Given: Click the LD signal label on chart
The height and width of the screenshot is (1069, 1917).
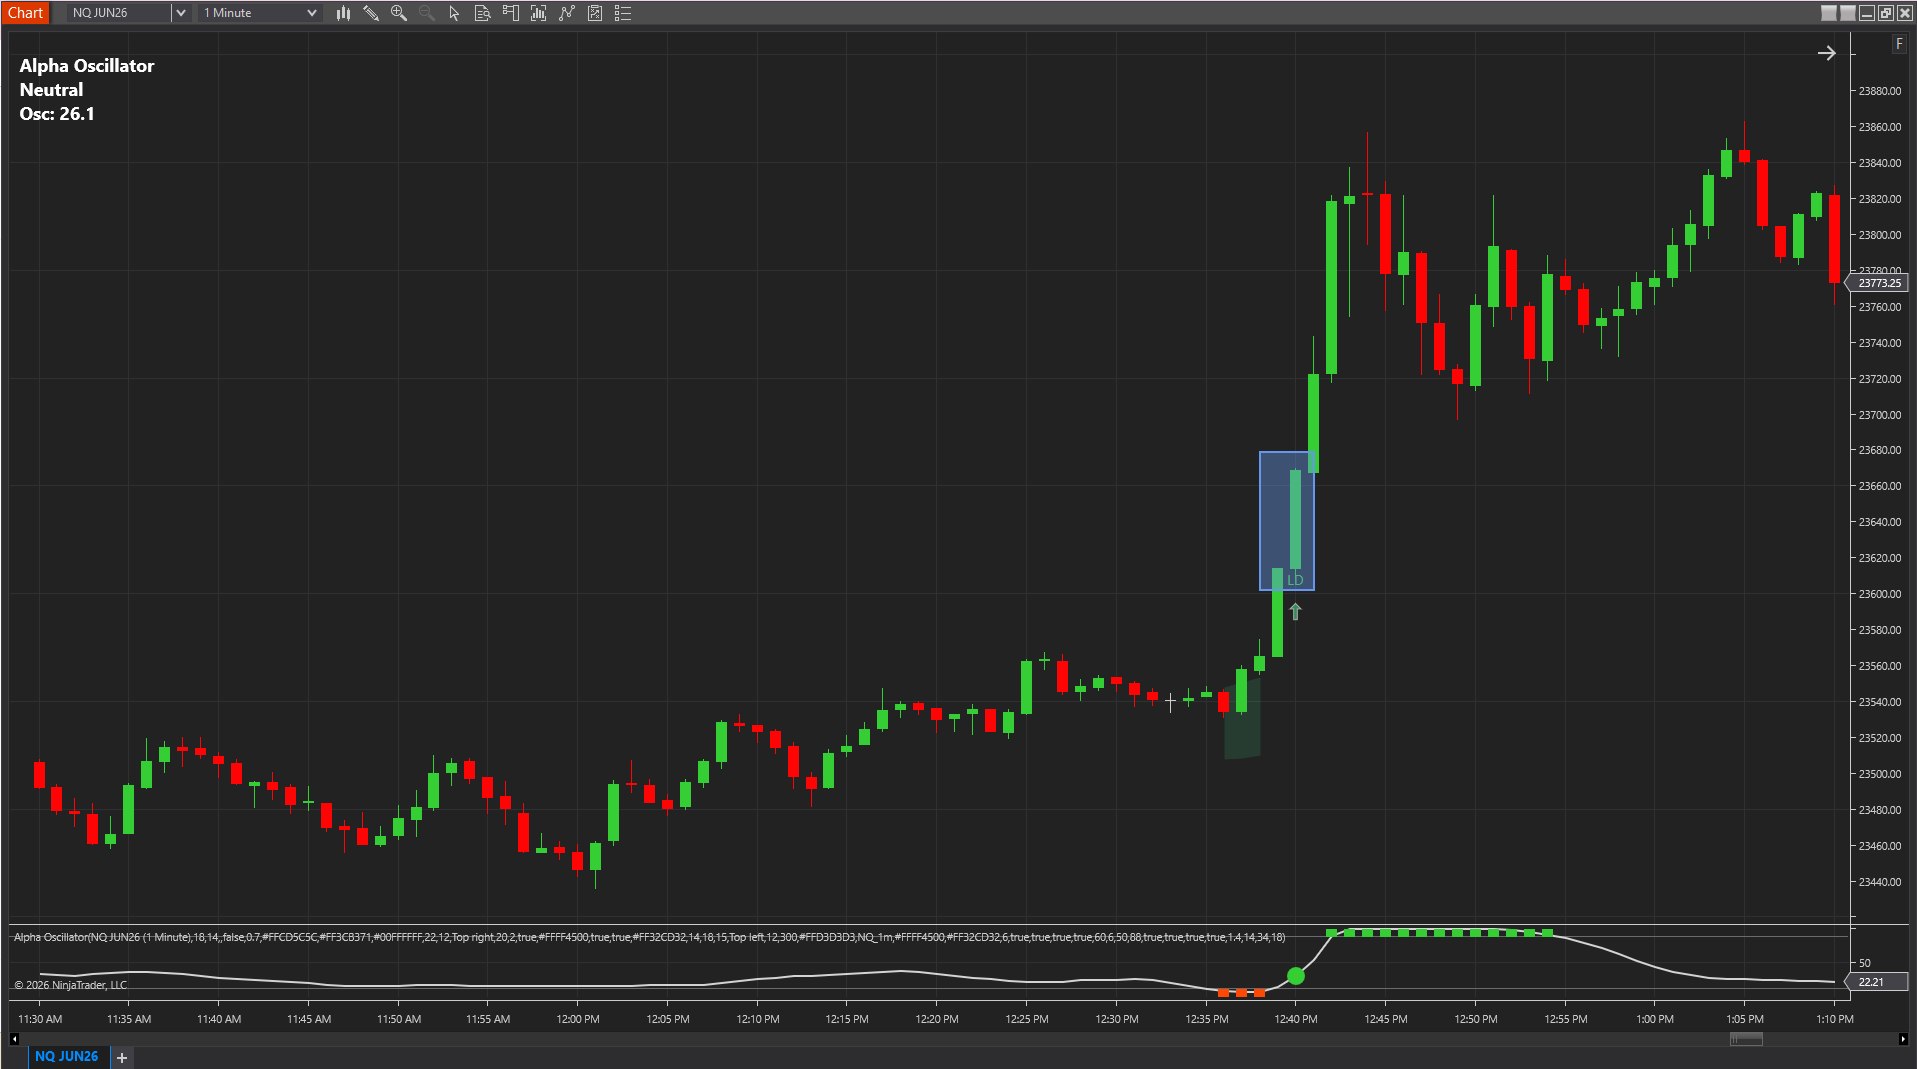Looking at the screenshot, I should (x=1295, y=580).
